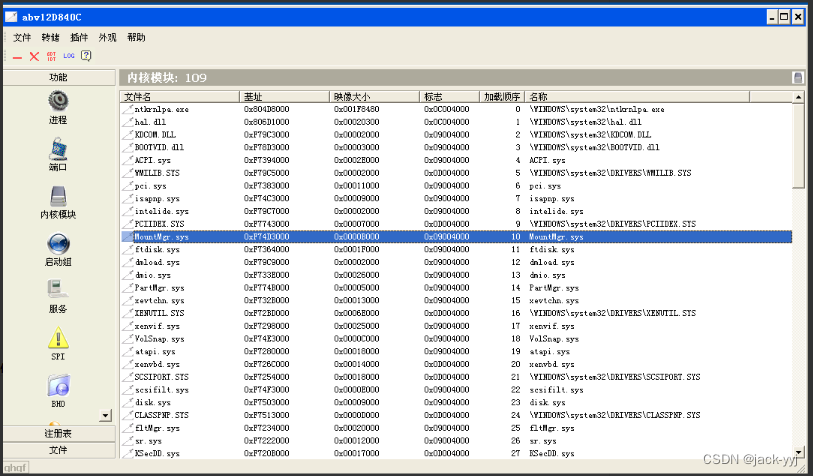This screenshot has height=476, width=813.
Task: Click the save icon beside 内核模块 header
Action: coord(798,78)
